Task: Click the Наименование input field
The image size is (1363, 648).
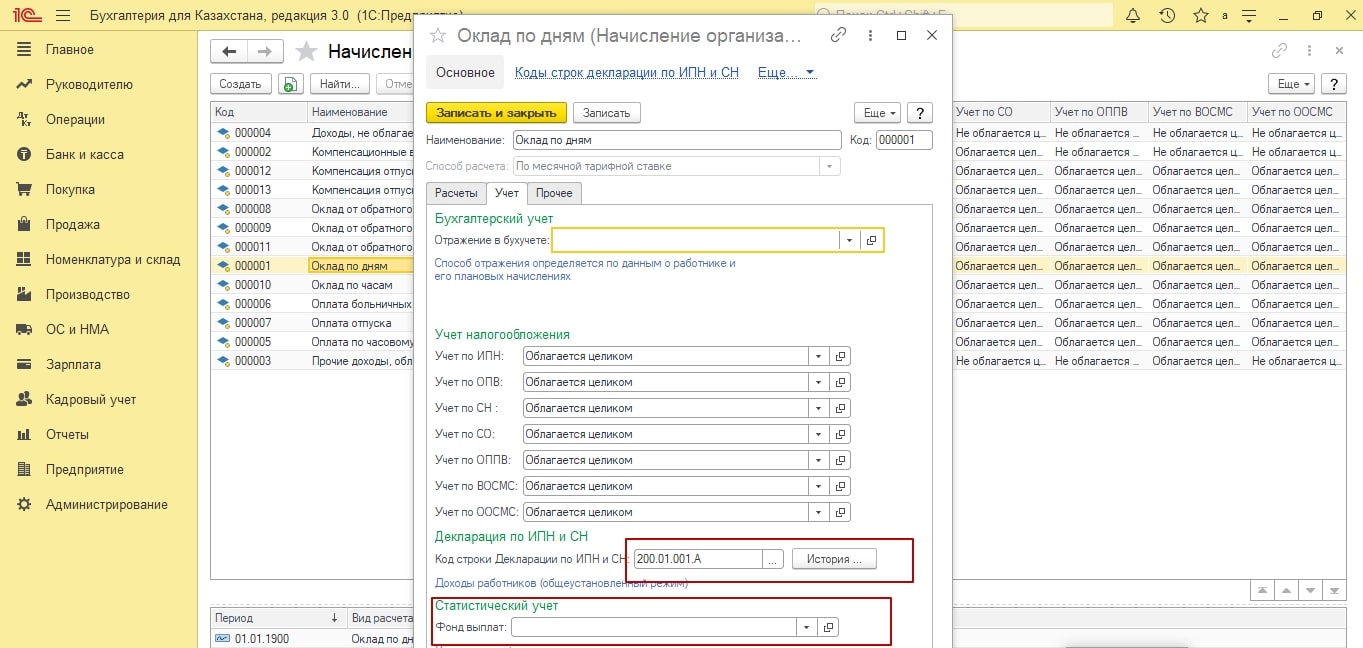Action: coord(676,140)
